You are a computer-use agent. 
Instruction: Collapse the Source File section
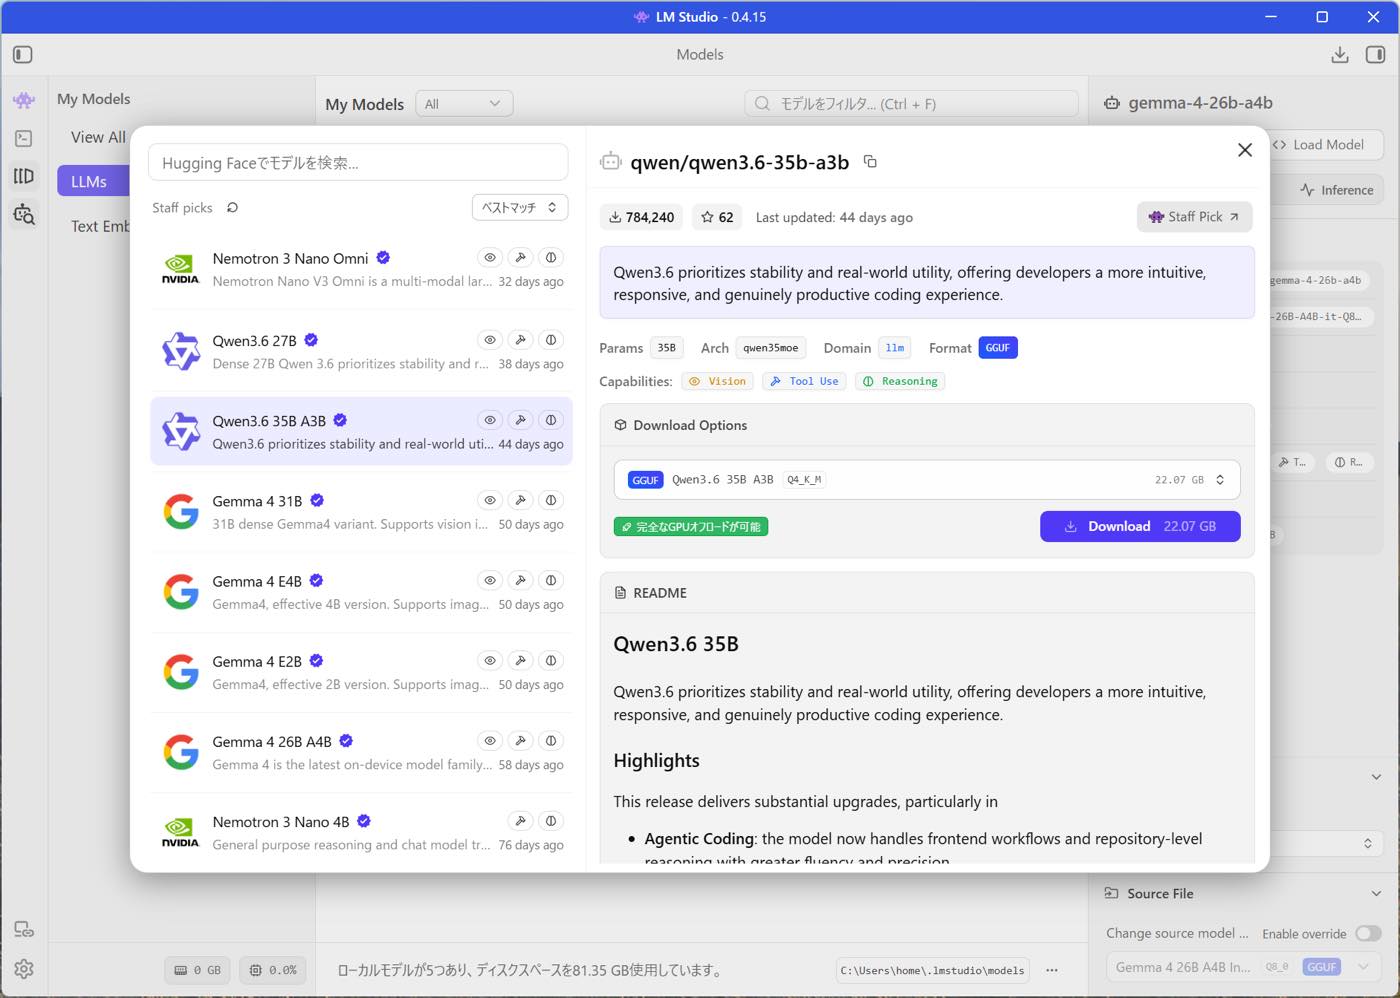(x=1376, y=894)
